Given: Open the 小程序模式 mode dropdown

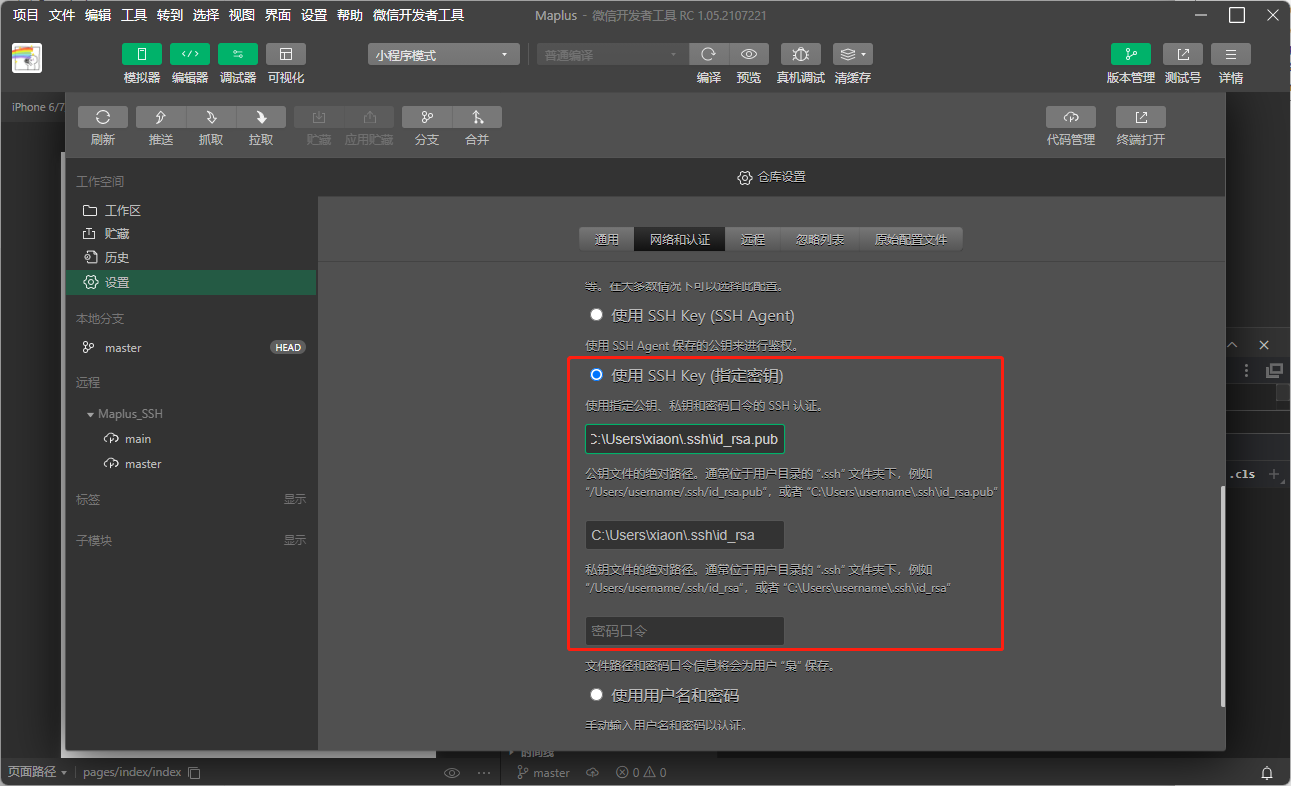Looking at the screenshot, I should 444,55.
